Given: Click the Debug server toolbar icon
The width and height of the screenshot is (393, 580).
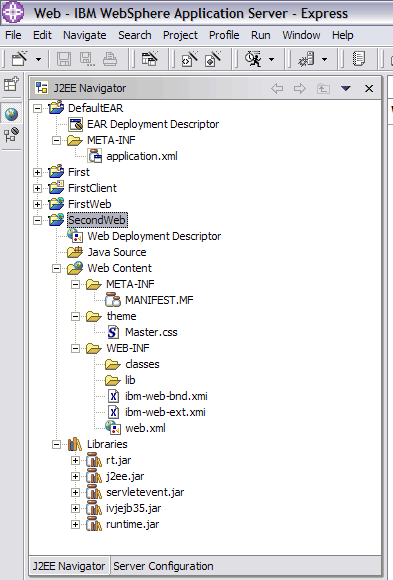Looking at the screenshot, I should point(306,59).
